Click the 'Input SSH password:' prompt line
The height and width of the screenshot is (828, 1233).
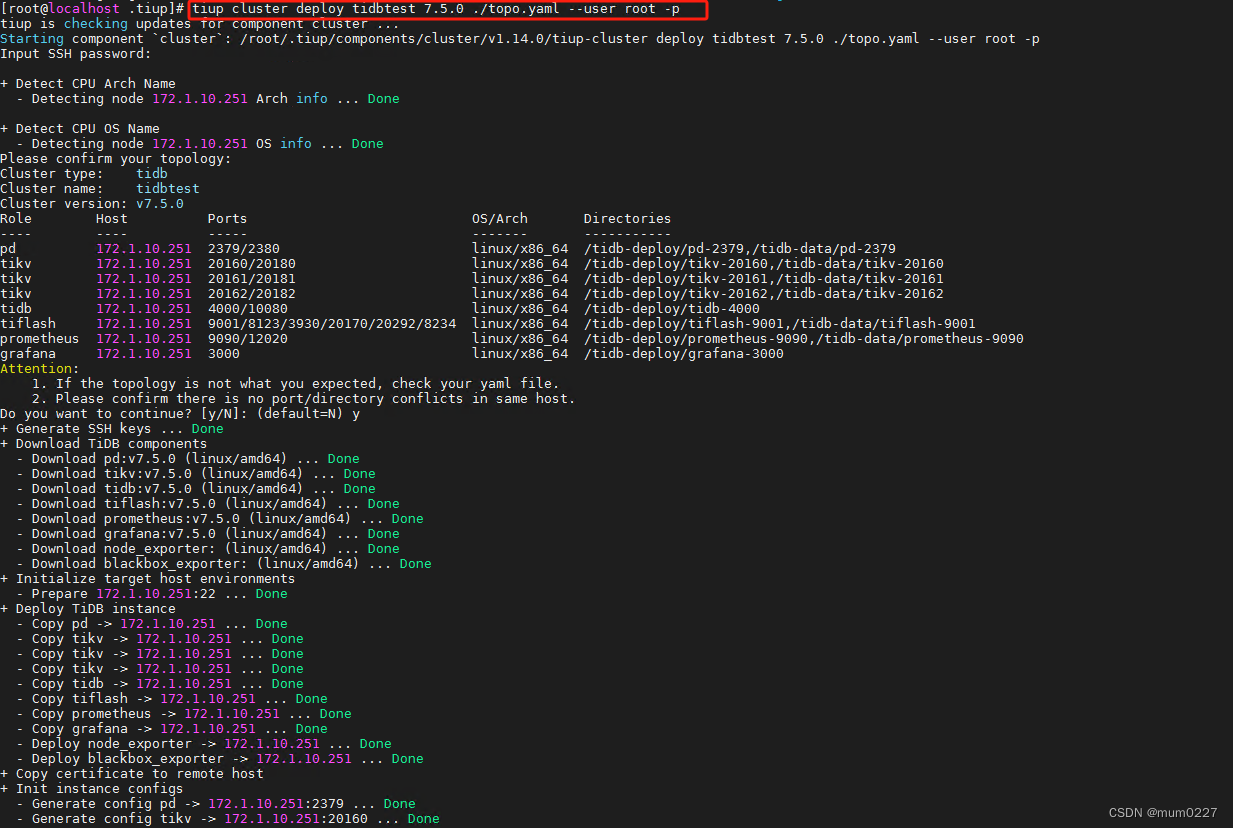[76, 54]
